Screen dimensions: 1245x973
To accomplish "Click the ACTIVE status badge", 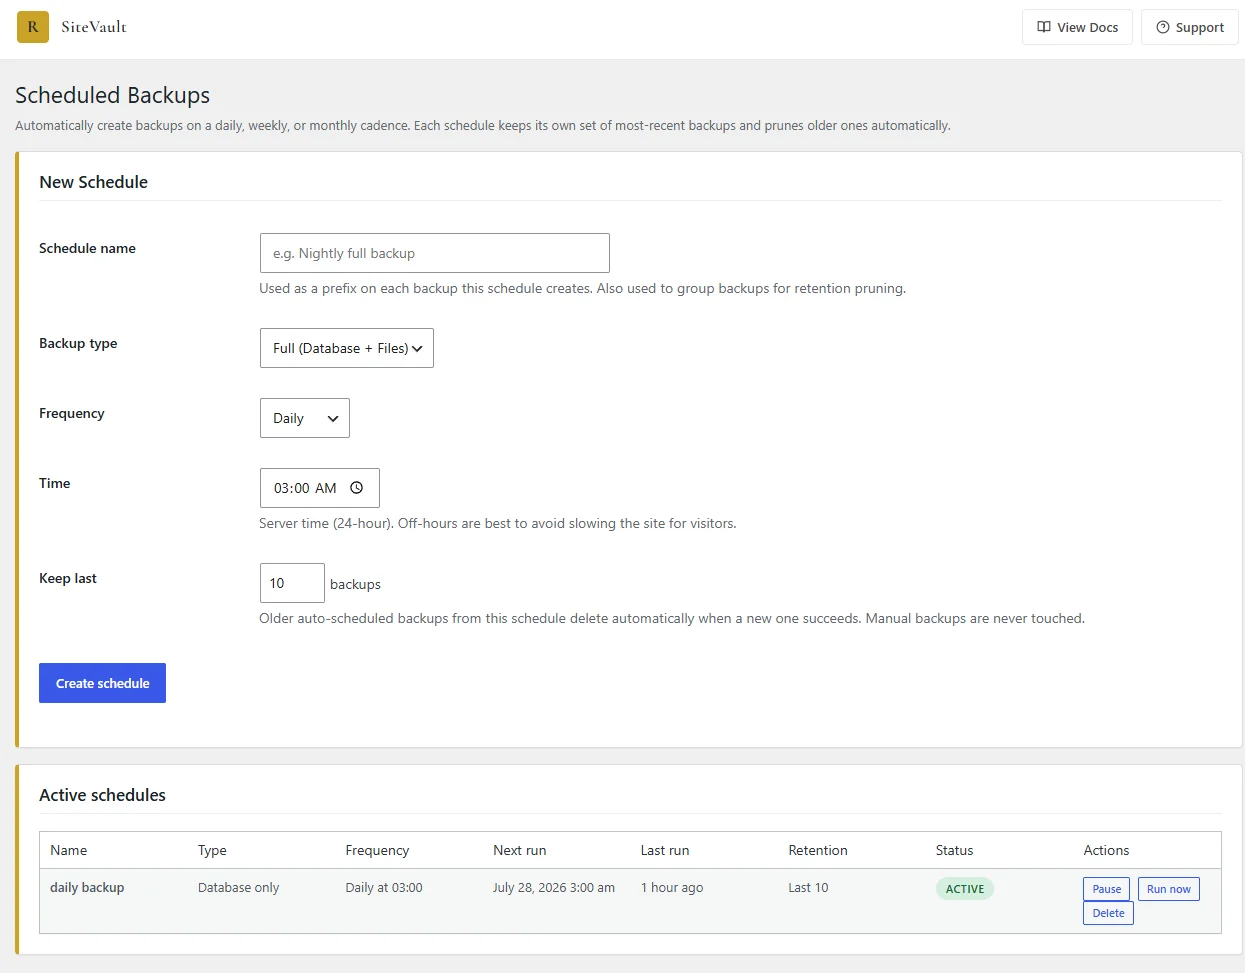I will click(x=964, y=889).
